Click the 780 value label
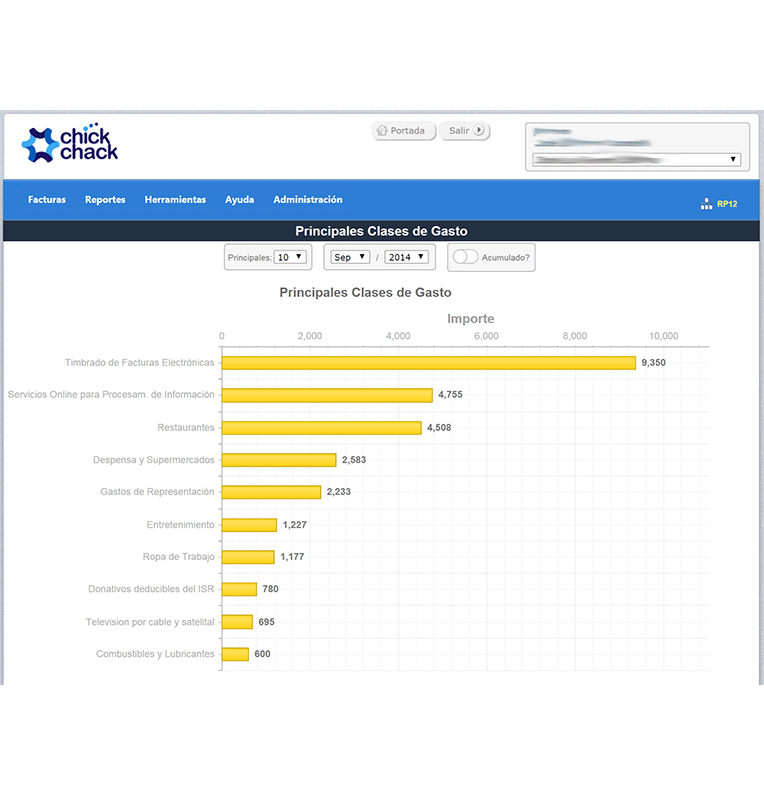 [270, 589]
